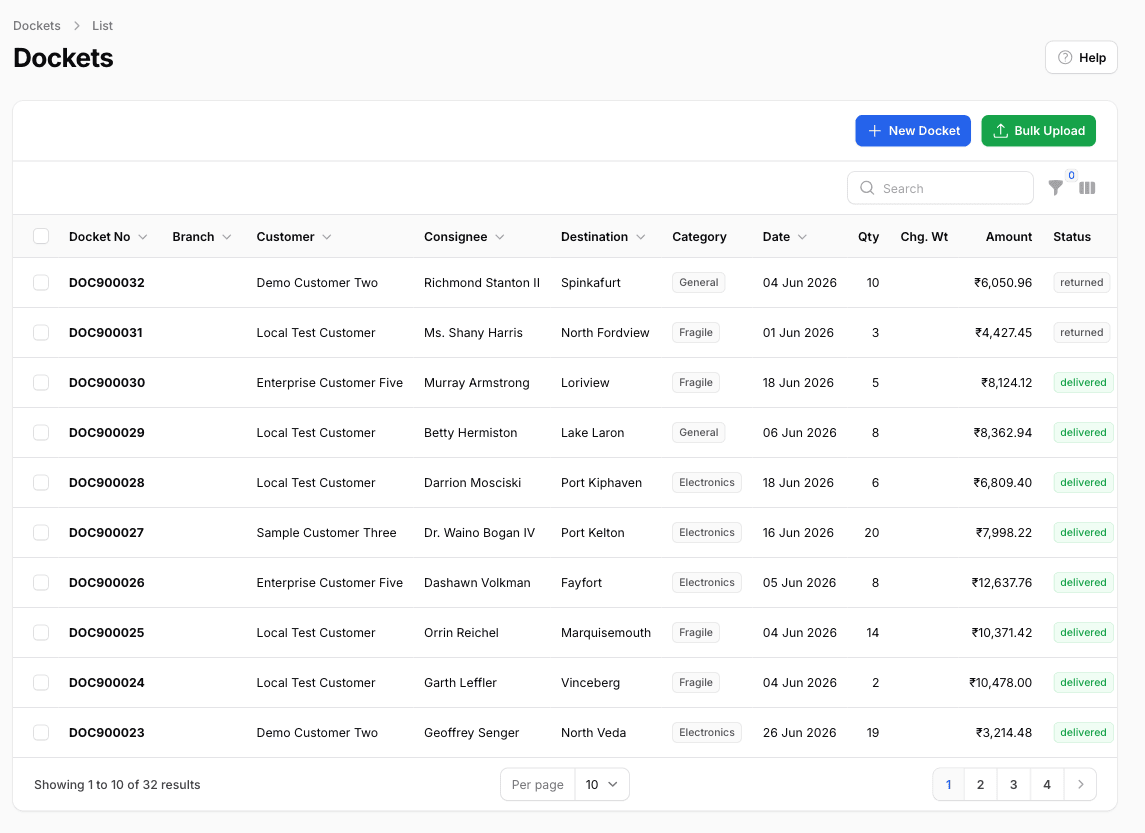Select checkbox for DOC900025
Screen dimensions: 1145x833
click(41, 633)
